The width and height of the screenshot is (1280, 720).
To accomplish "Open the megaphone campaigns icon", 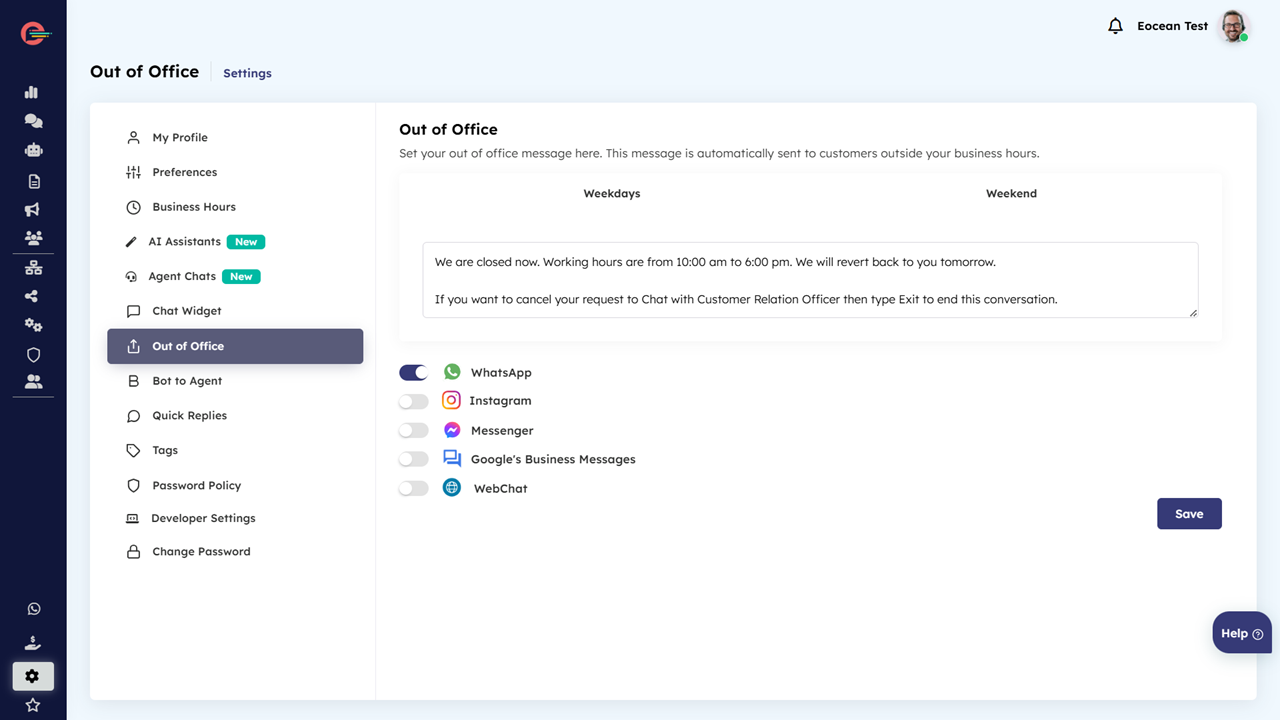I will click(33, 210).
